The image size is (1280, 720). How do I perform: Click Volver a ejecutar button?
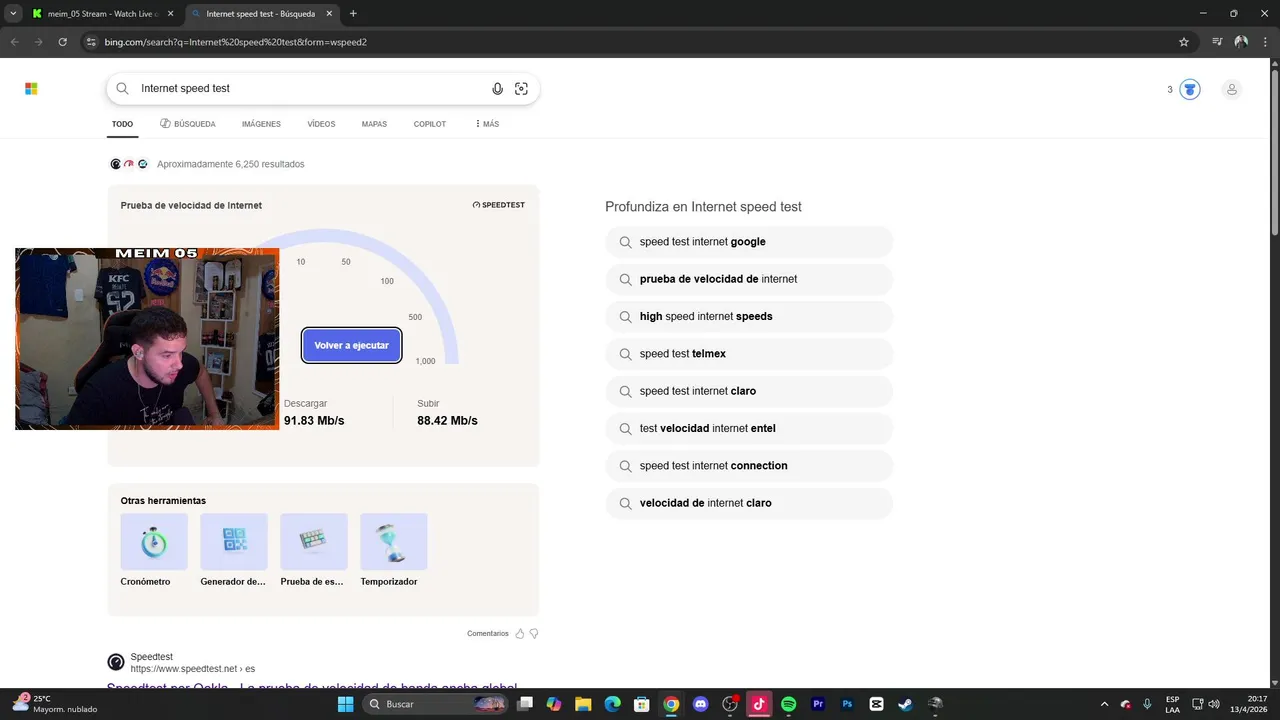pyautogui.click(x=352, y=345)
